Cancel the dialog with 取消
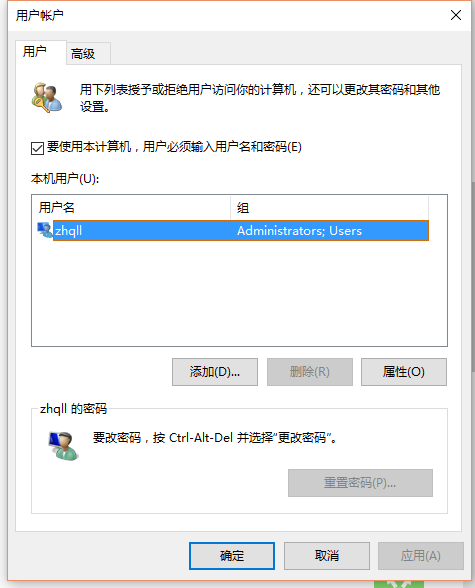The image size is (475, 588). pos(327,555)
